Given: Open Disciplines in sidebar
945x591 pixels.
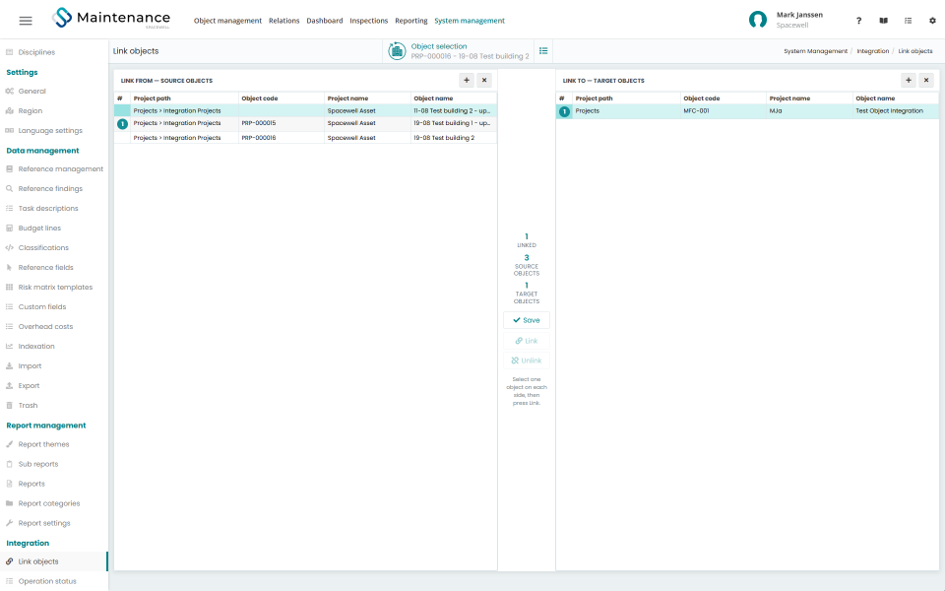Looking at the screenshot, I should tap(36, 52).
